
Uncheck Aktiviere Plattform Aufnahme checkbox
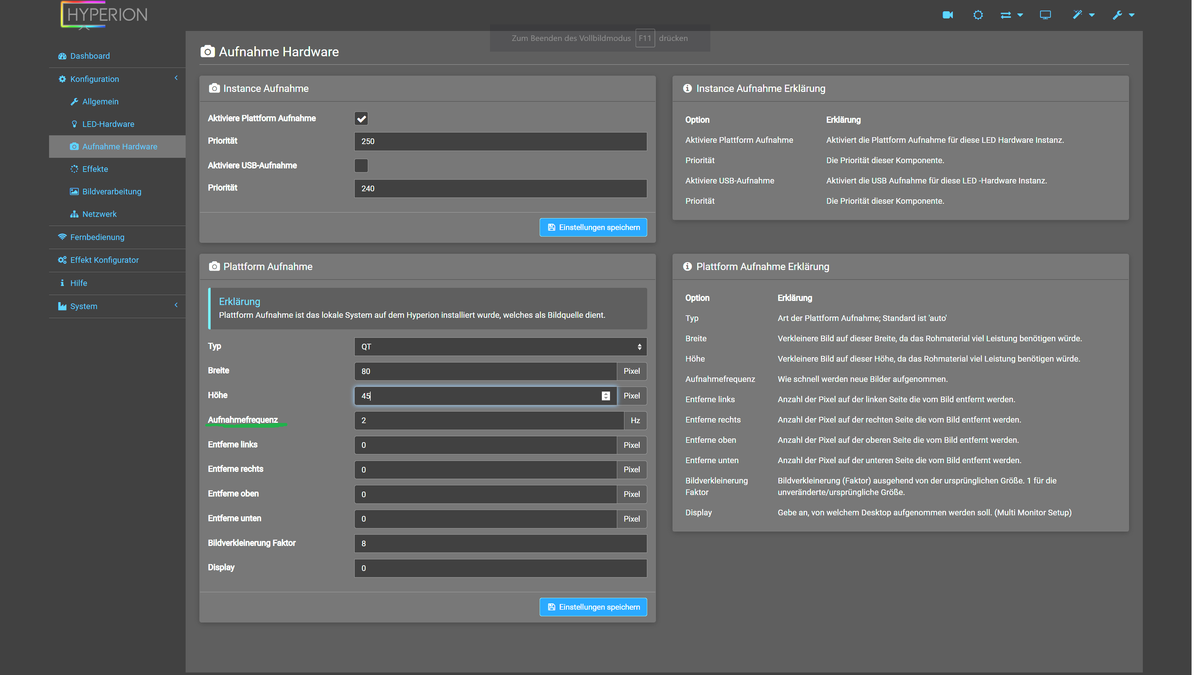(x=361, y=118)
